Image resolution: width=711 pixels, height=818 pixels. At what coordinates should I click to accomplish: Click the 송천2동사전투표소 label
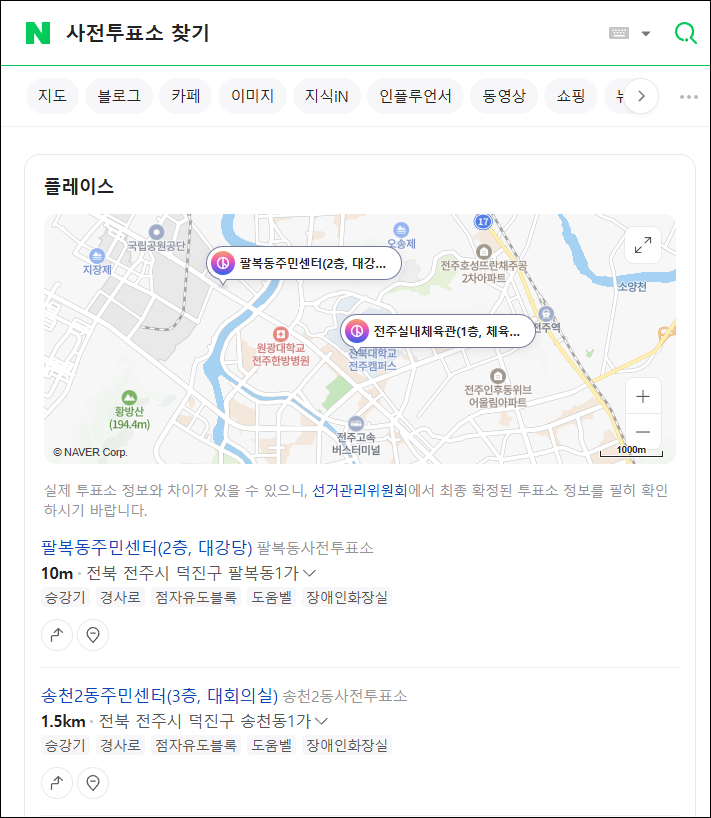coord(345,696)
